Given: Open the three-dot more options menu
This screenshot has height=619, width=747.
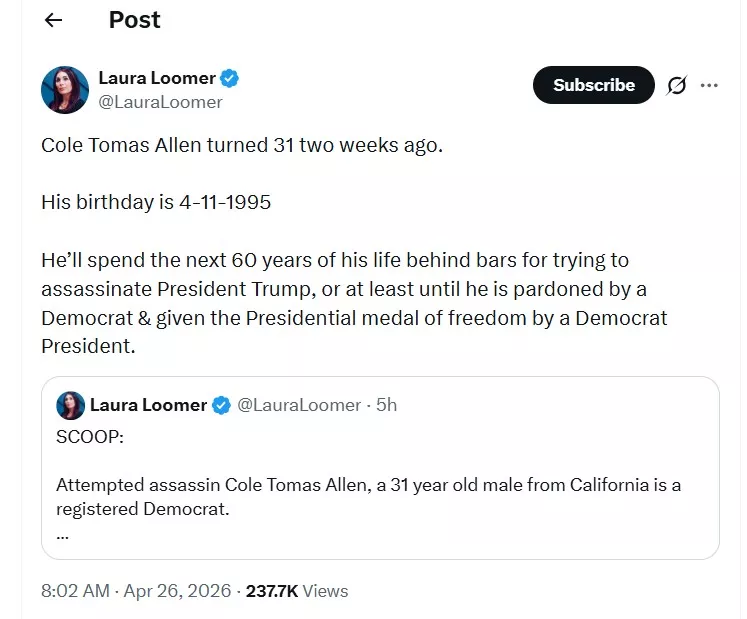Looking at the screenshot, I should click(x=710, y=86).
